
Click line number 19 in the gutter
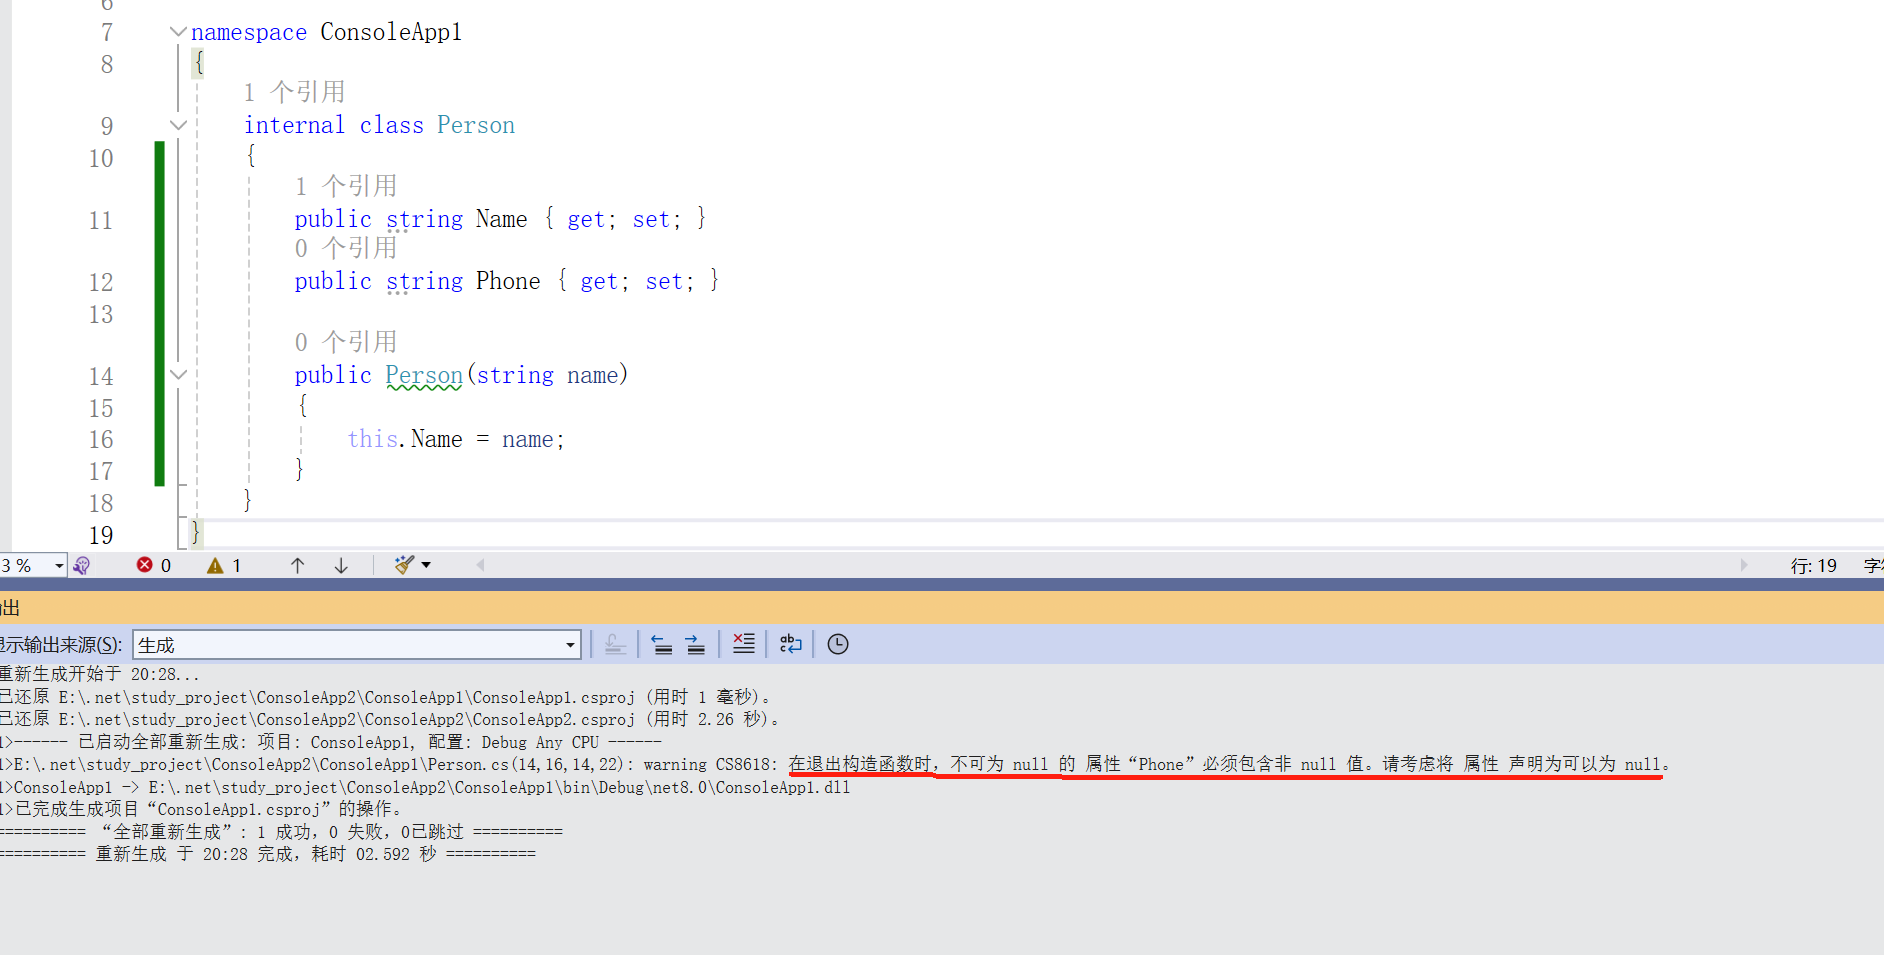[x=101, y=535]
